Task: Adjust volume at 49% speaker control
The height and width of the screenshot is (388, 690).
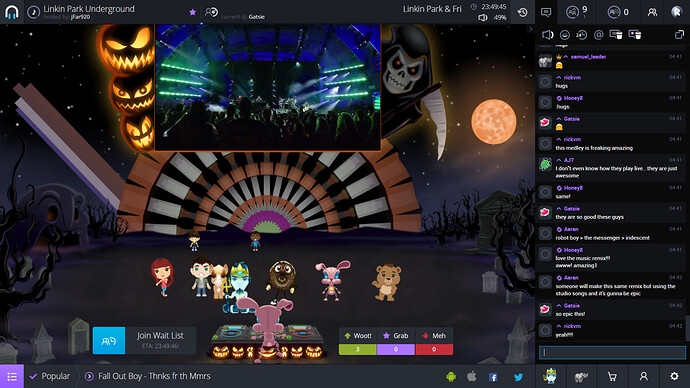Action: 483,18
